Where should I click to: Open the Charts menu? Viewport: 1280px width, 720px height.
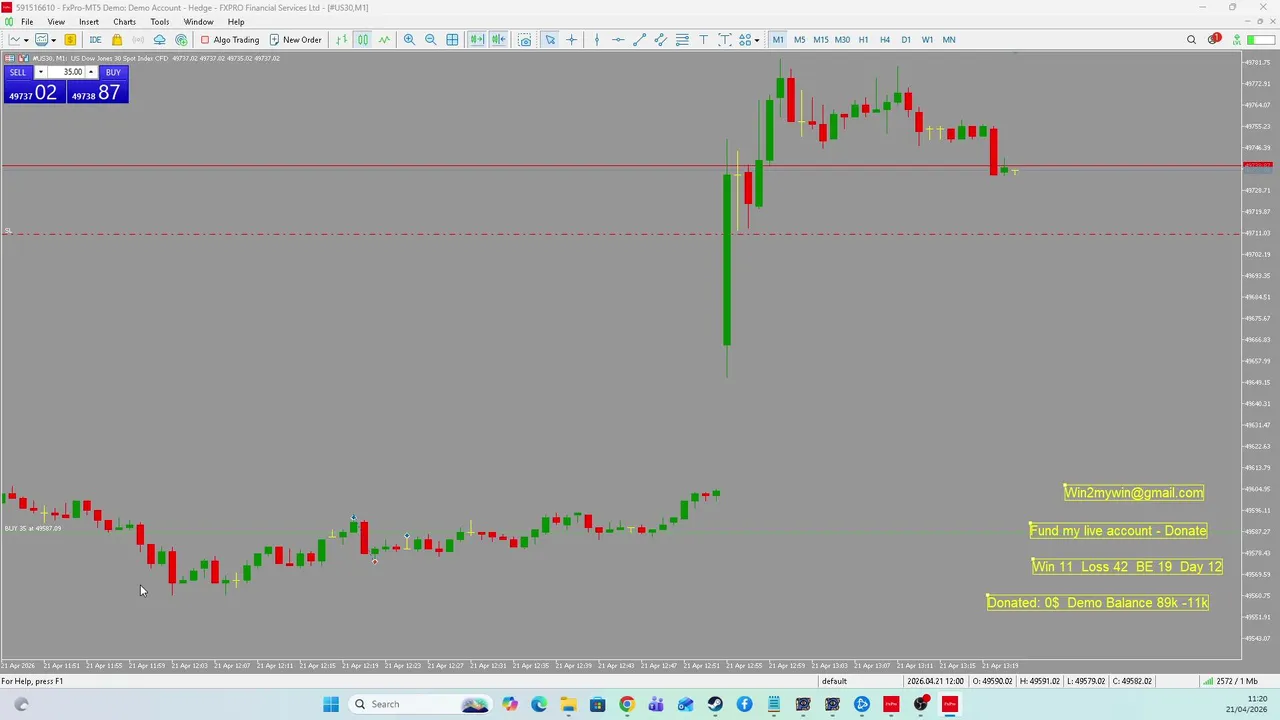[124, 22]
